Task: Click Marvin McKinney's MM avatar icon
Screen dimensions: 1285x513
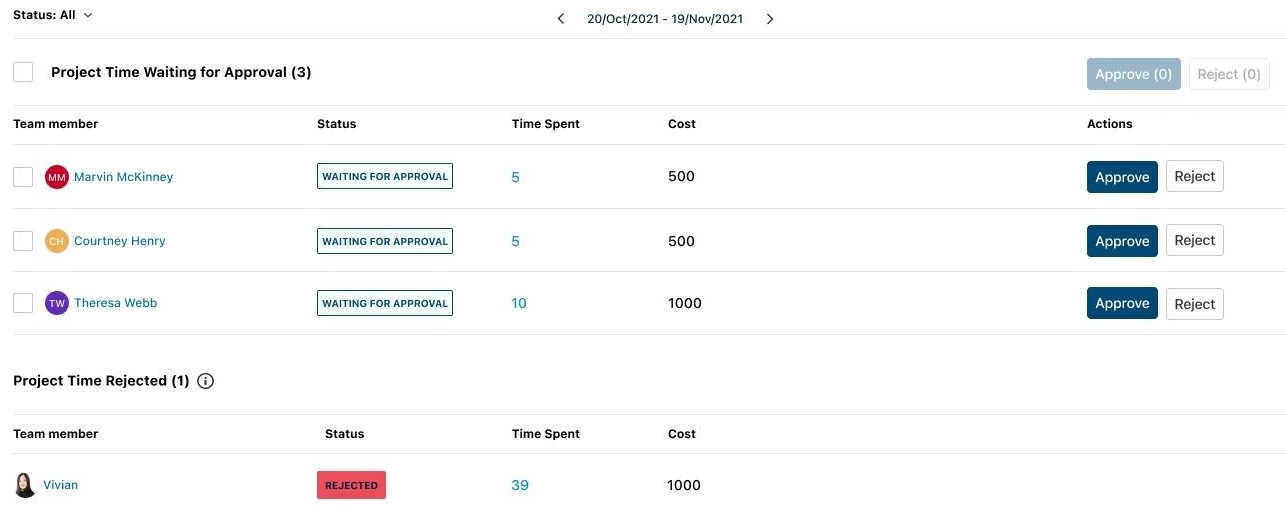Action: pyautogui.click(x=57, y=177)
